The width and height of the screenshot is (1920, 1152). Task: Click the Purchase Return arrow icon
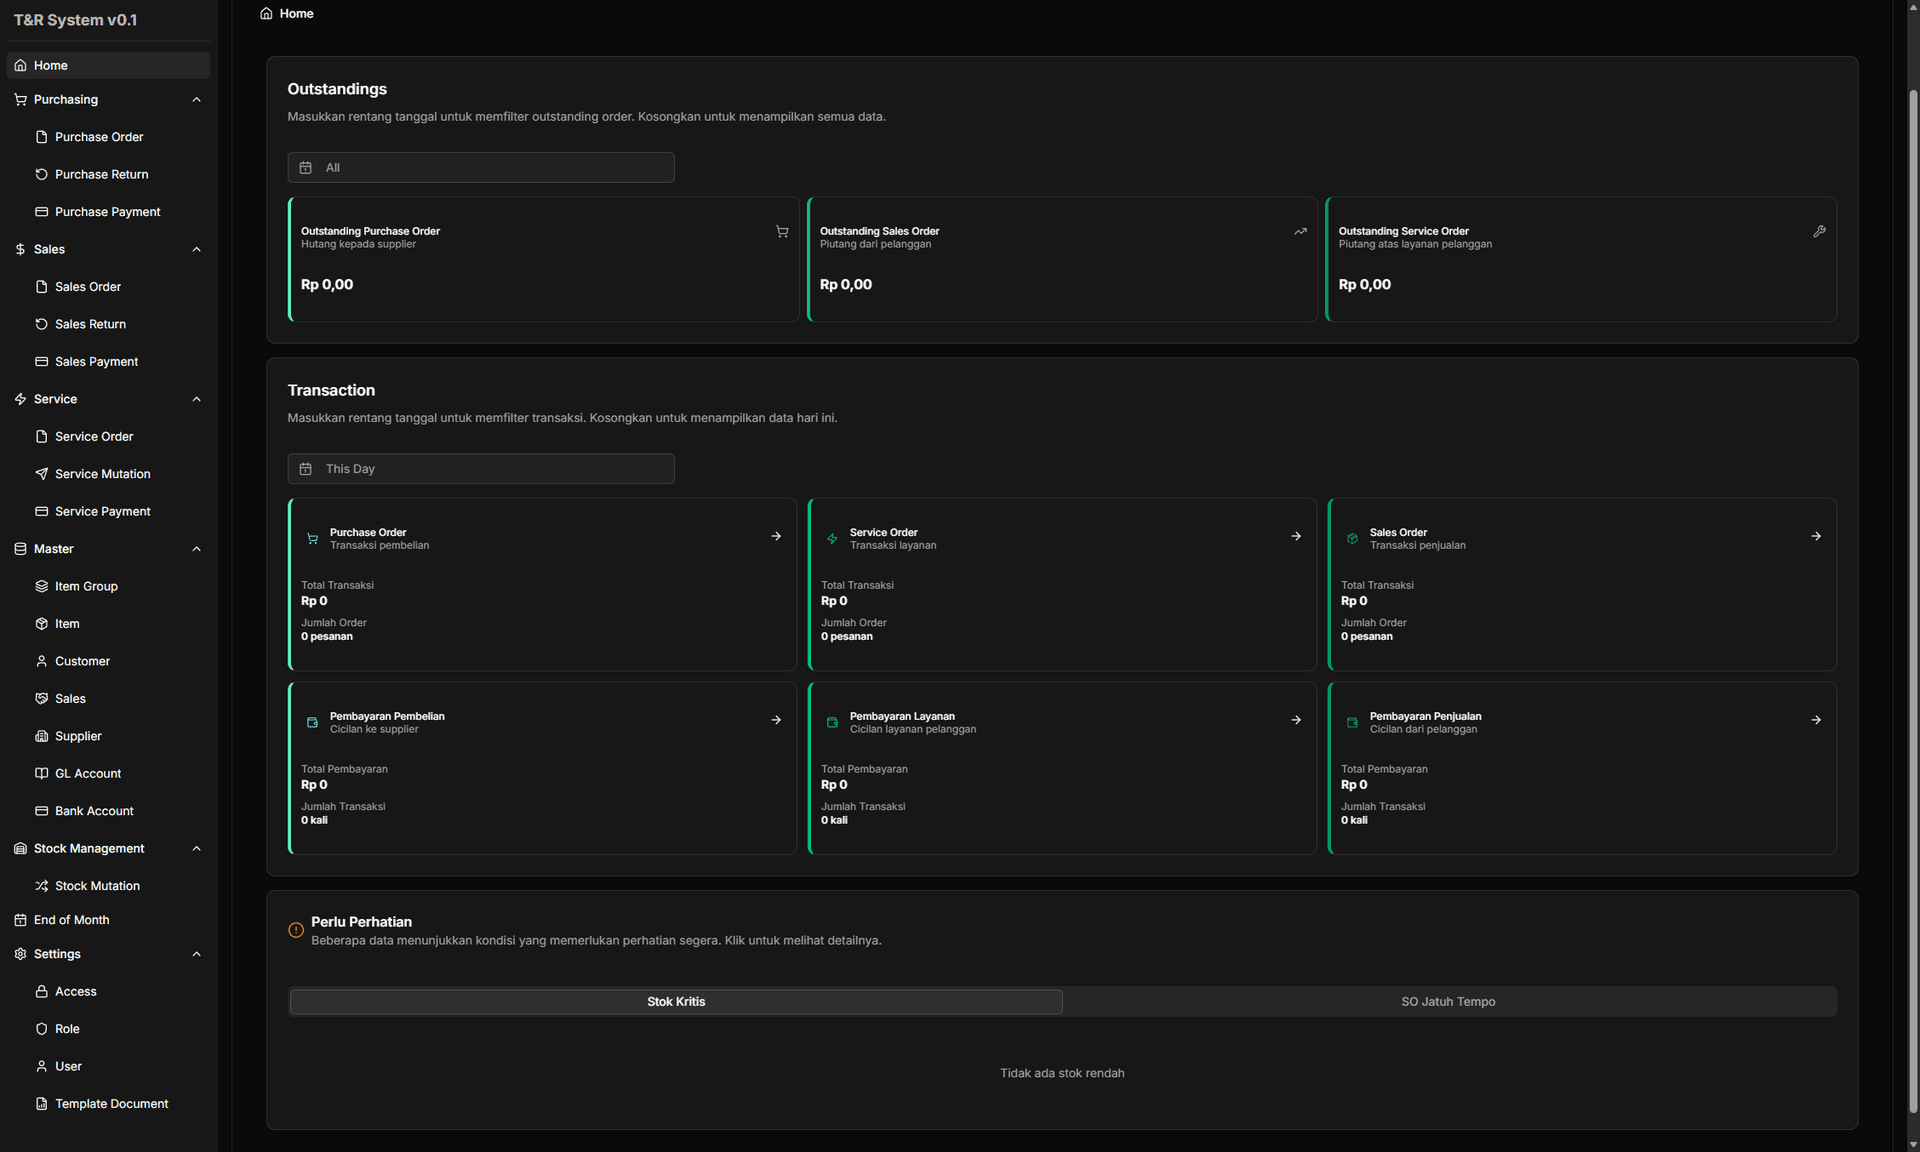click(x=41, y=174)
